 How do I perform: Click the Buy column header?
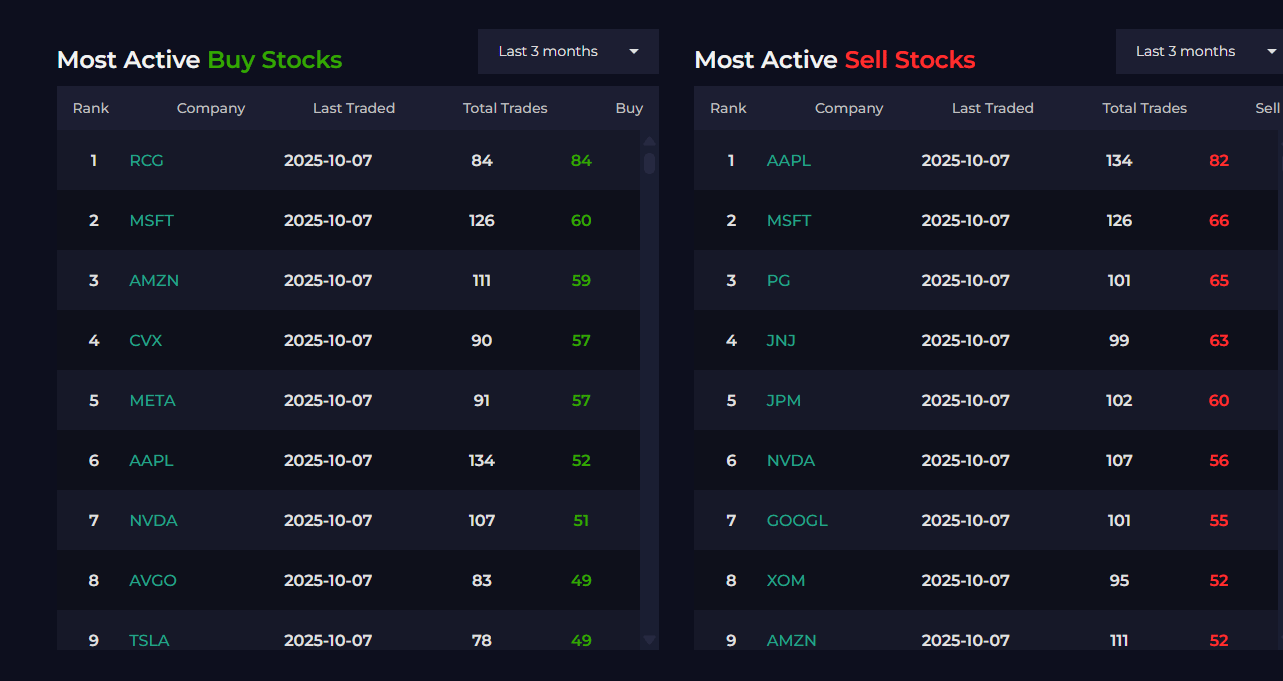coord(629,108)
